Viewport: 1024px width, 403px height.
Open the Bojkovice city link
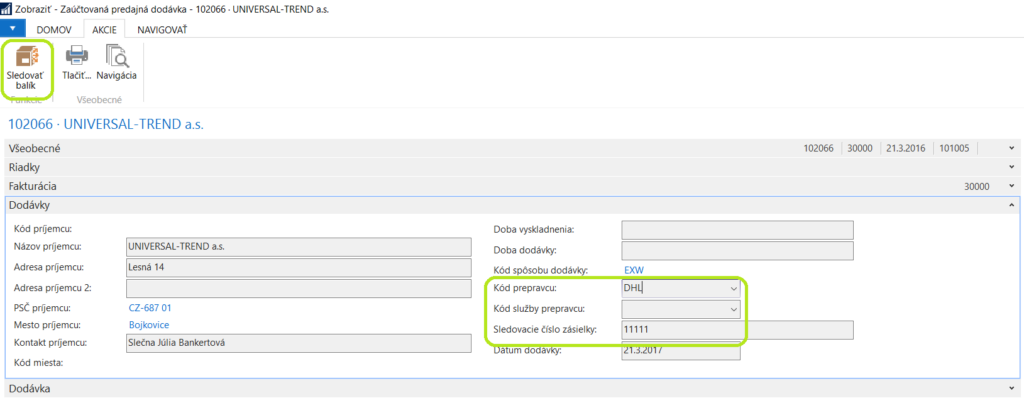coord(150,325)
